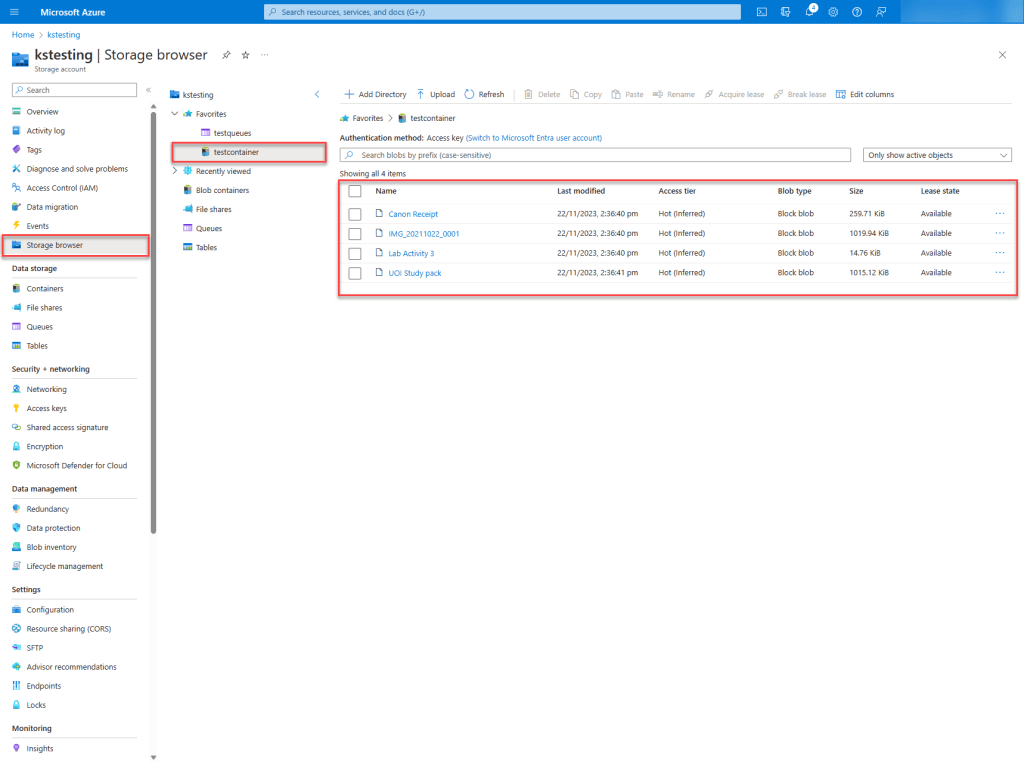Open Access keys in the left menu
This screenshot has height=762, width=1024.
coord(46,408)
